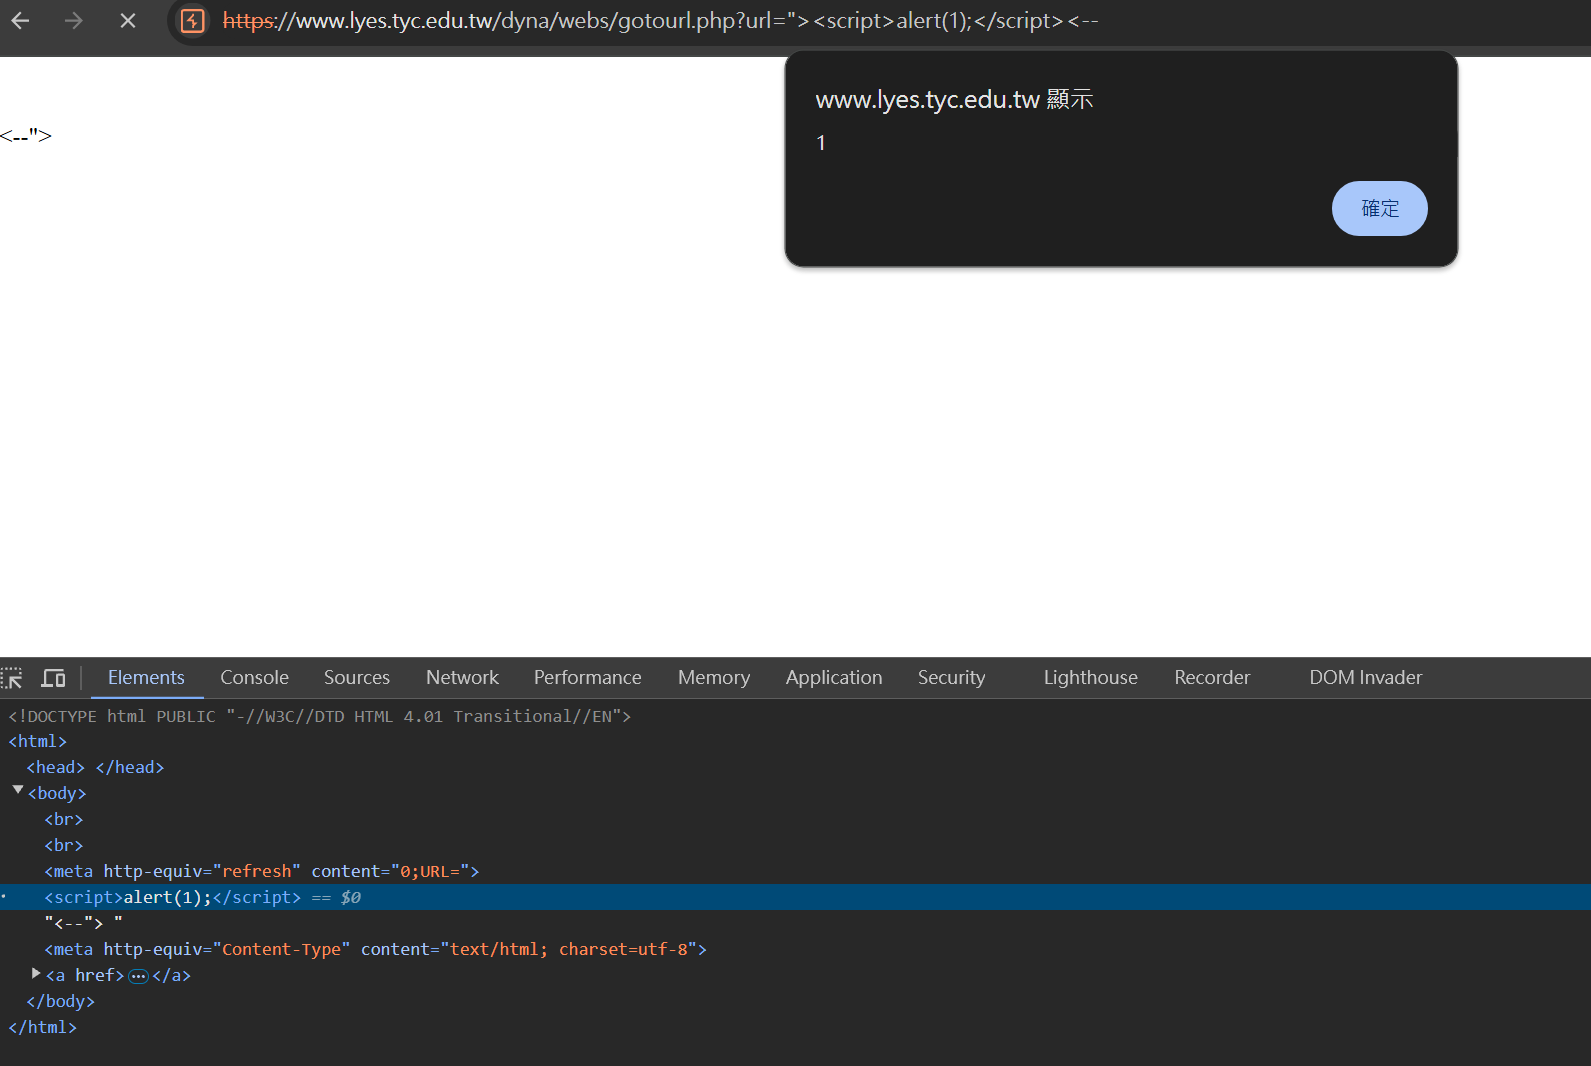Click the <--"> text on the page

click(26, 135)
